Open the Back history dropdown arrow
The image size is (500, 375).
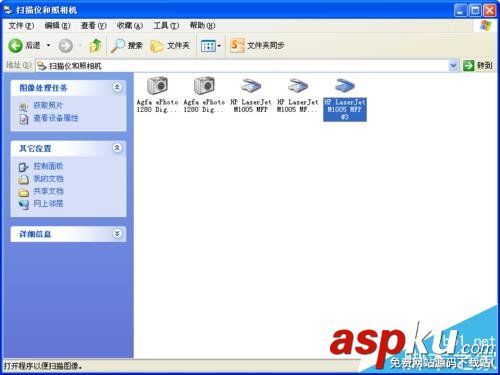[48, 45]
